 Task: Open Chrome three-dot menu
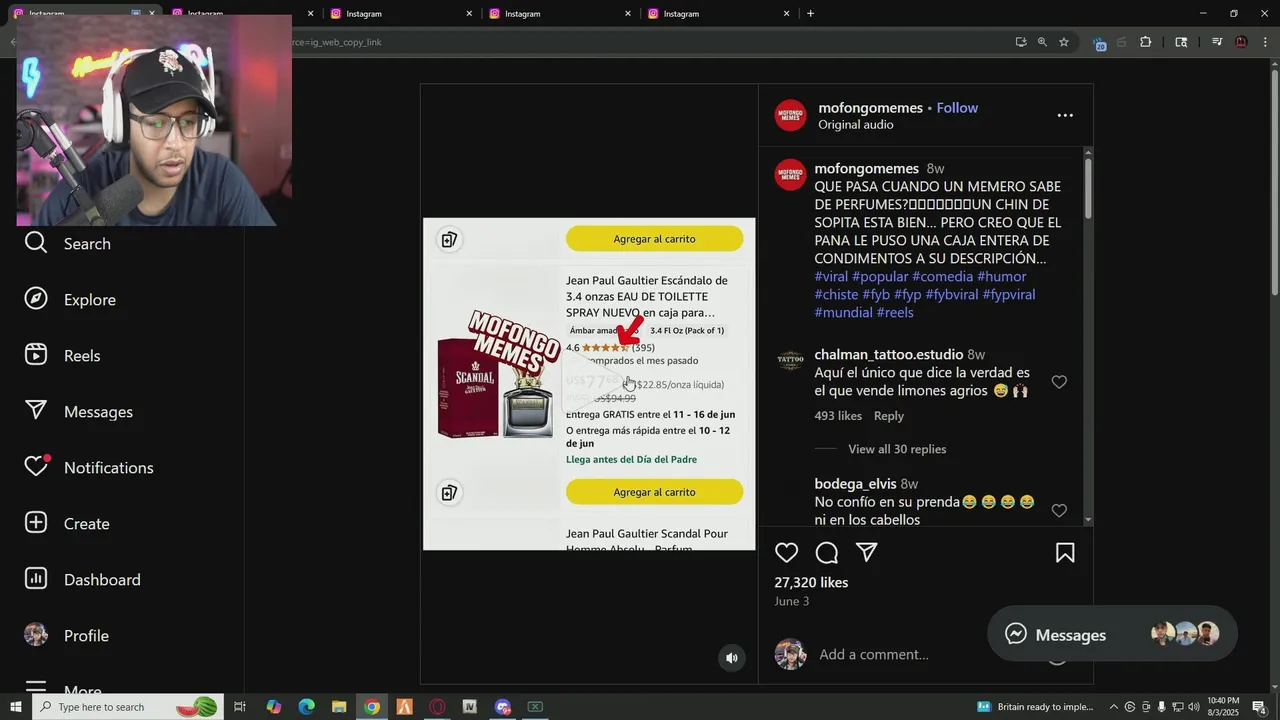(x=1266, y=42)
